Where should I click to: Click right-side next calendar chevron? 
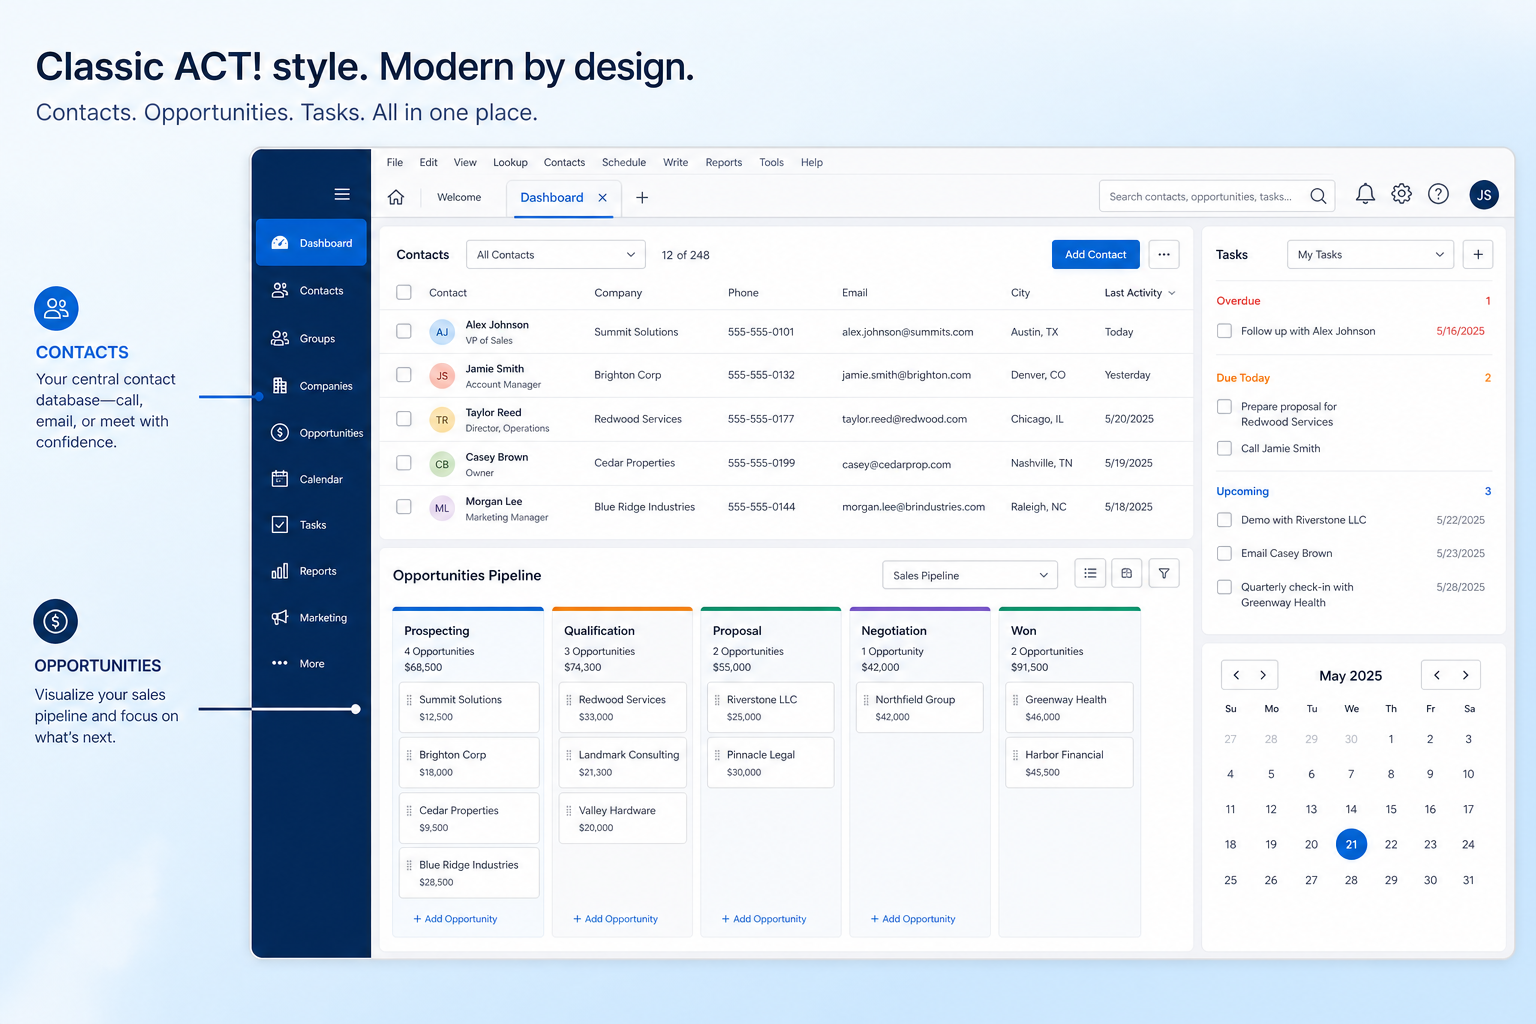[1465, 675]
